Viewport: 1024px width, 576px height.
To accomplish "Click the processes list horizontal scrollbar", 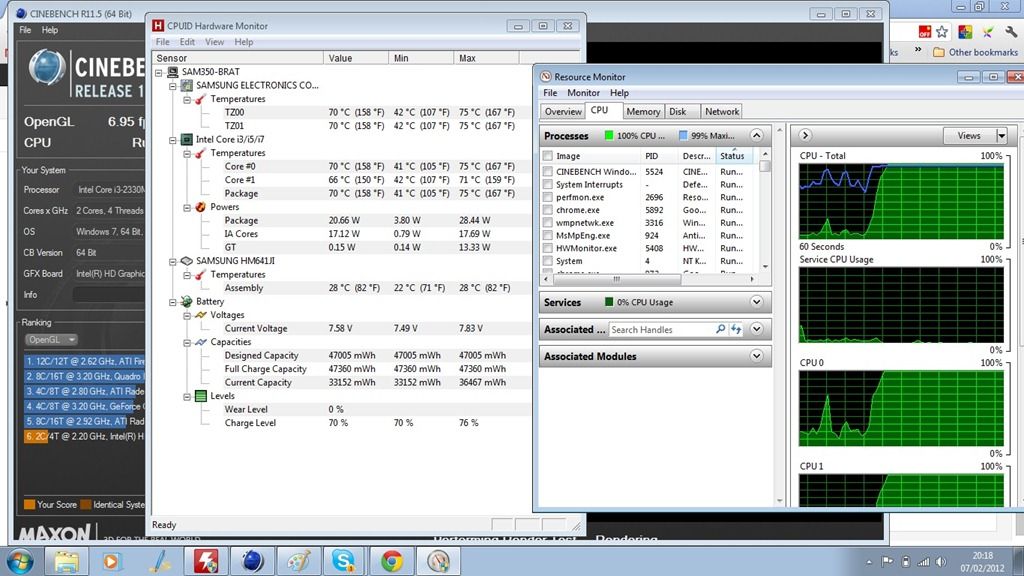I will click(x=616, y=280).
